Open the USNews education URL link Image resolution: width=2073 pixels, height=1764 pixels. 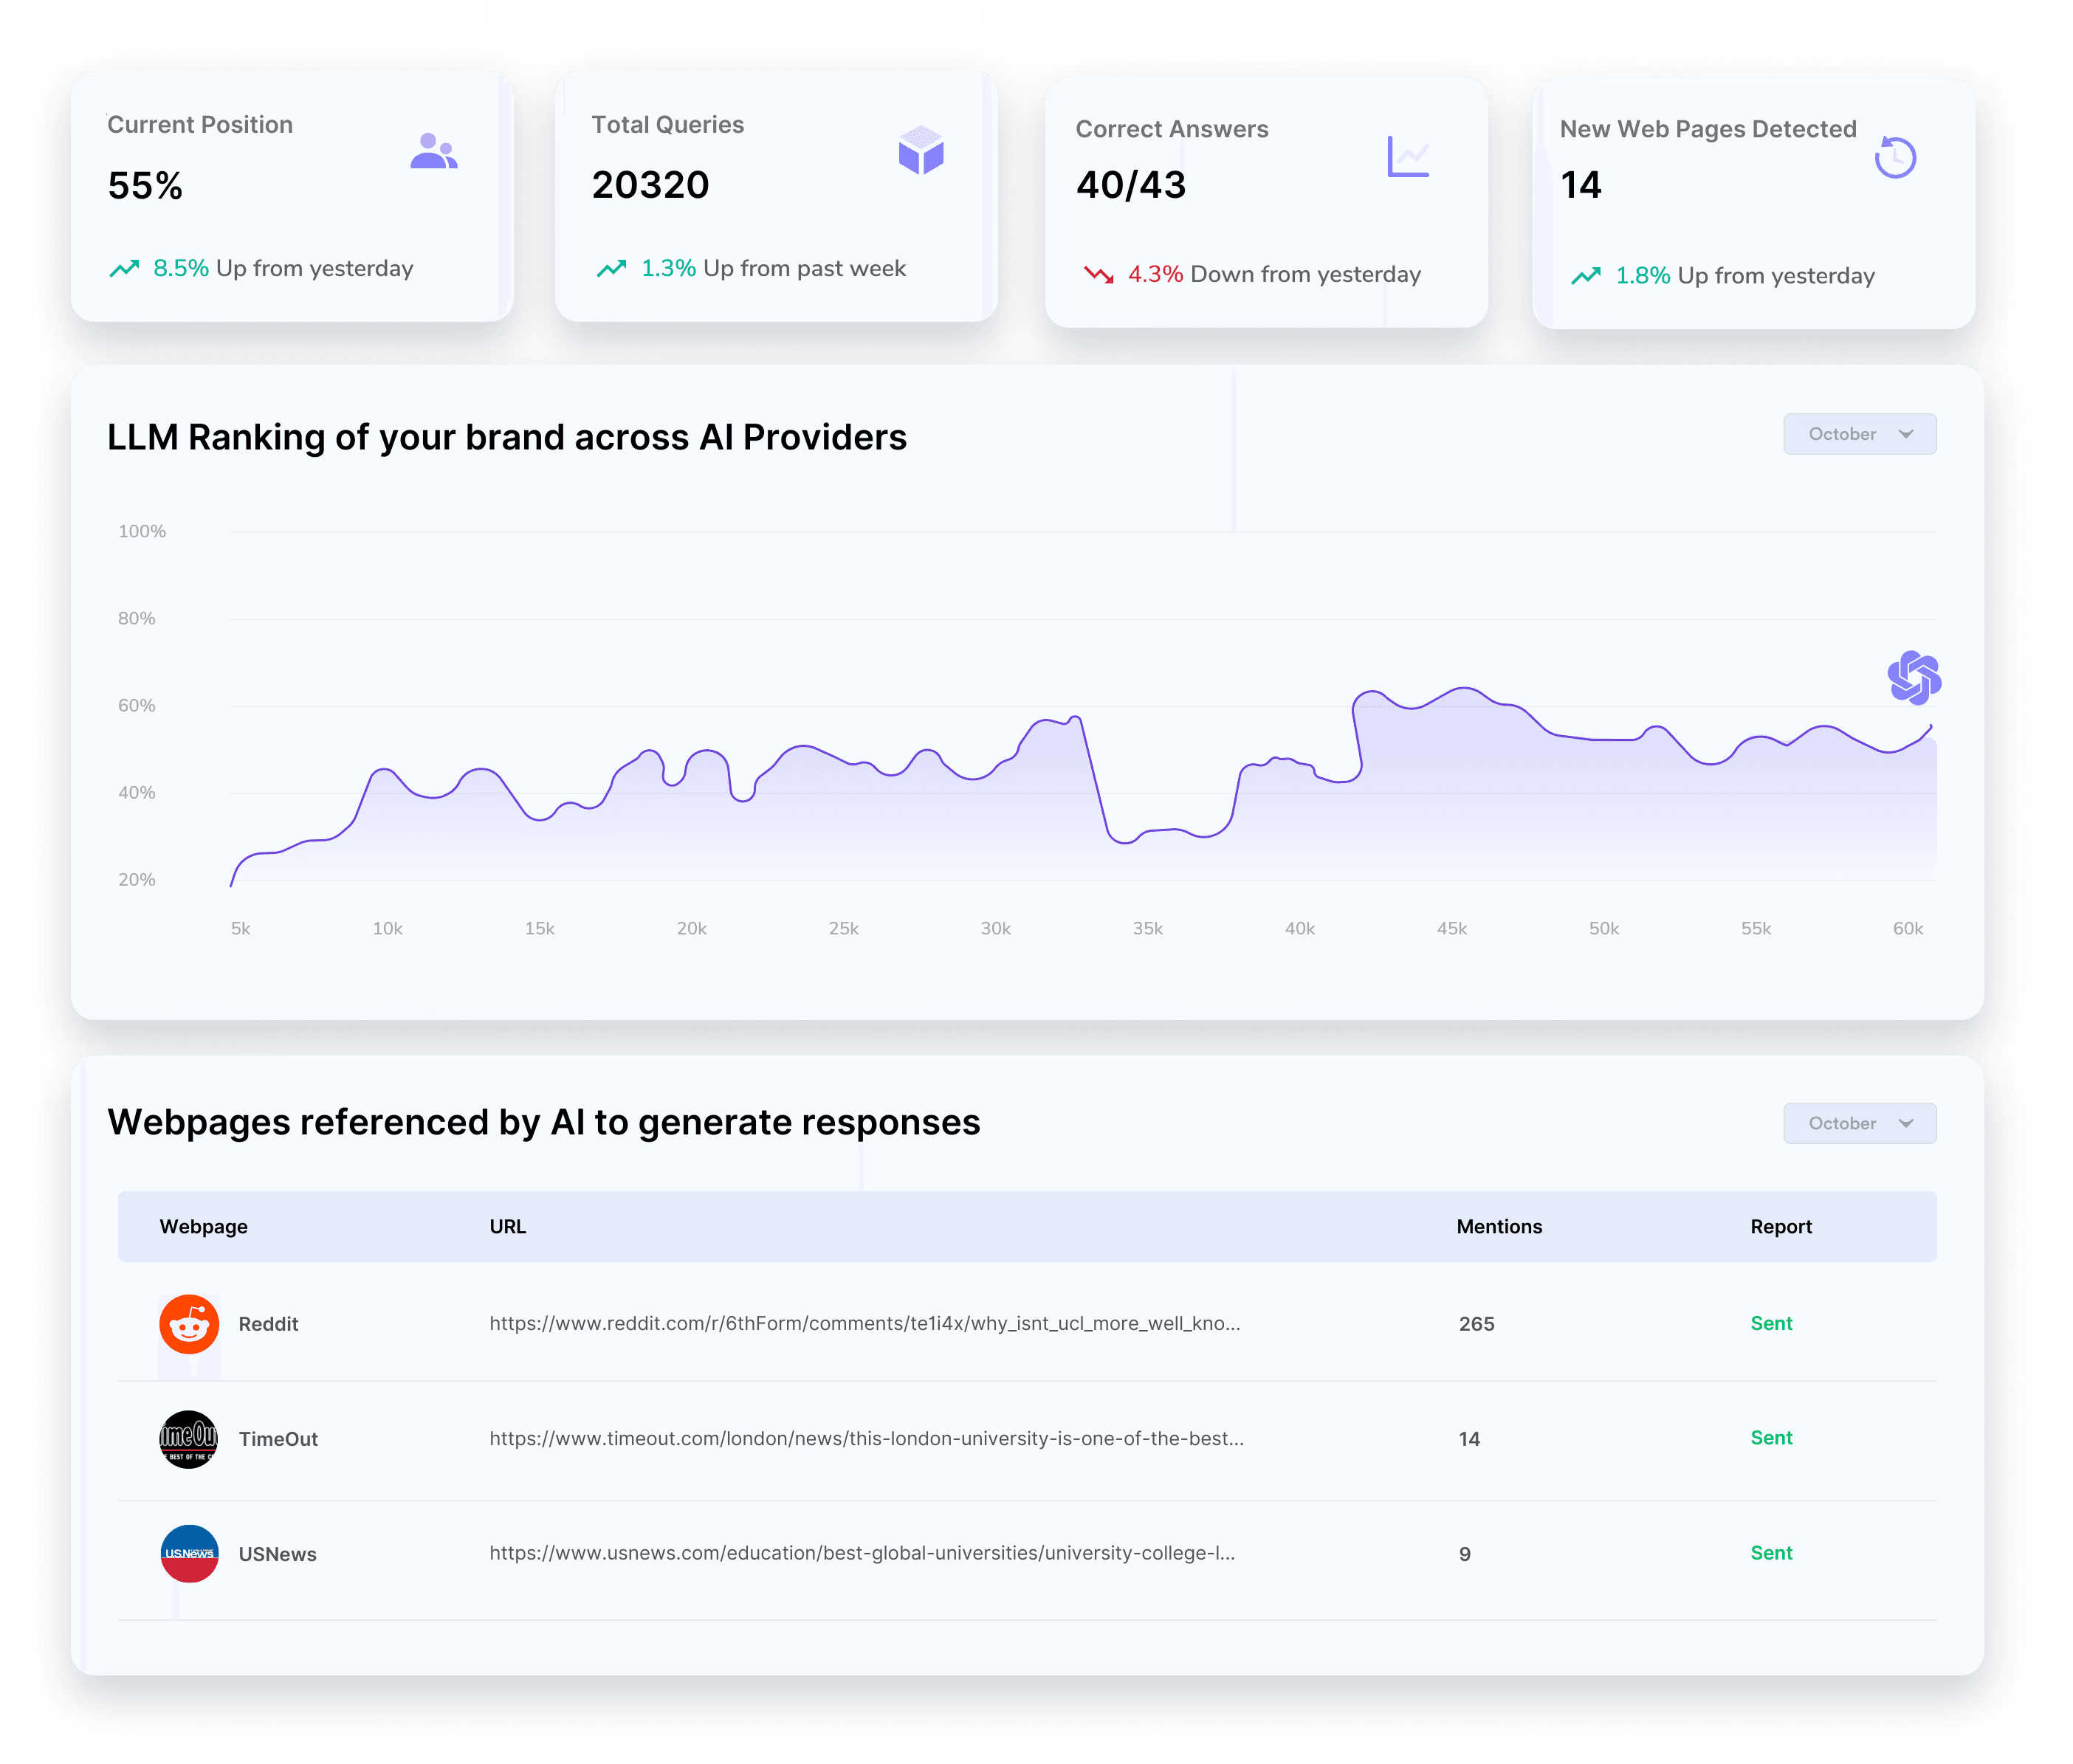tap(862, 1553)
